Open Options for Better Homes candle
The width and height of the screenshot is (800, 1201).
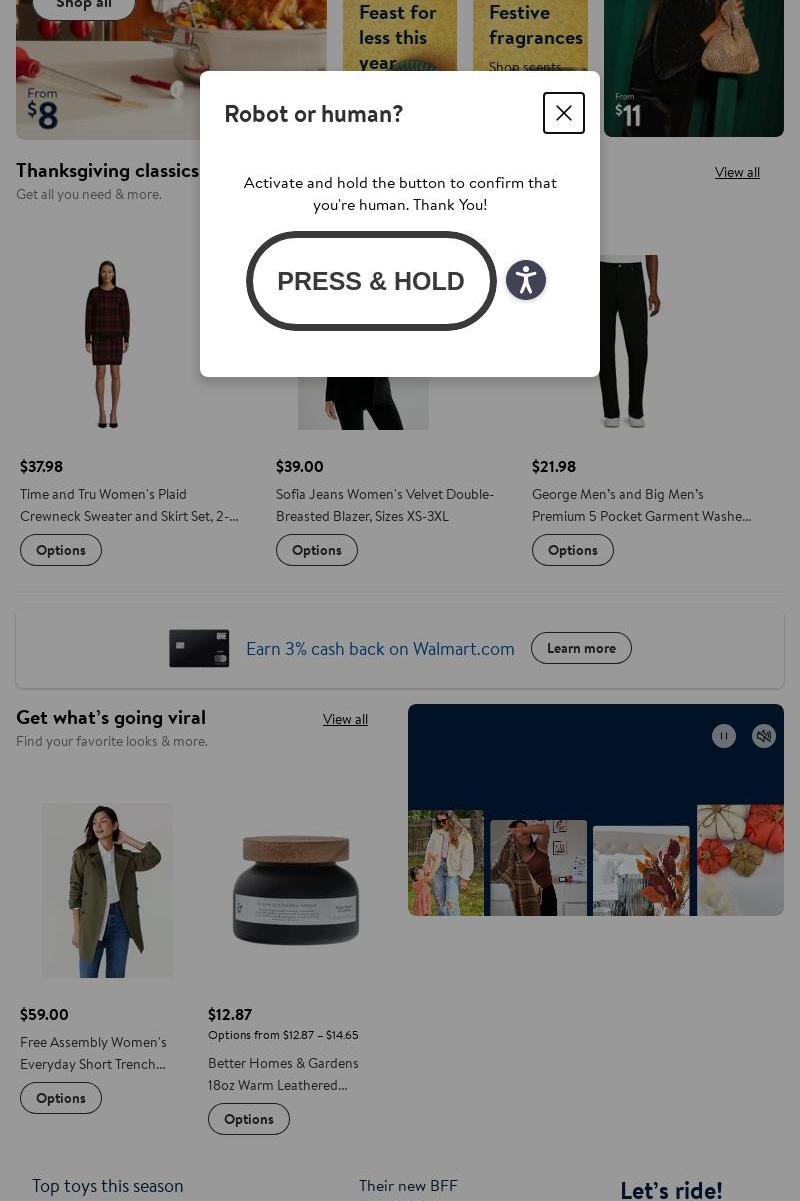(249, 1119)
